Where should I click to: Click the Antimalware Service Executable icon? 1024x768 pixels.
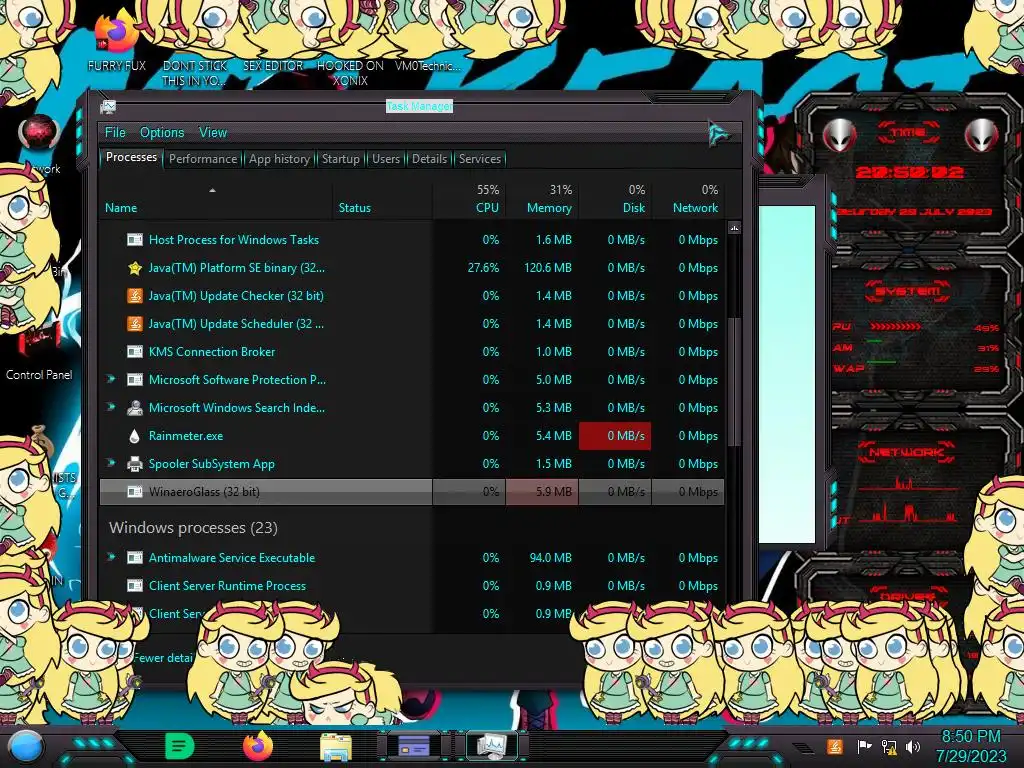[x=135, y=558]
